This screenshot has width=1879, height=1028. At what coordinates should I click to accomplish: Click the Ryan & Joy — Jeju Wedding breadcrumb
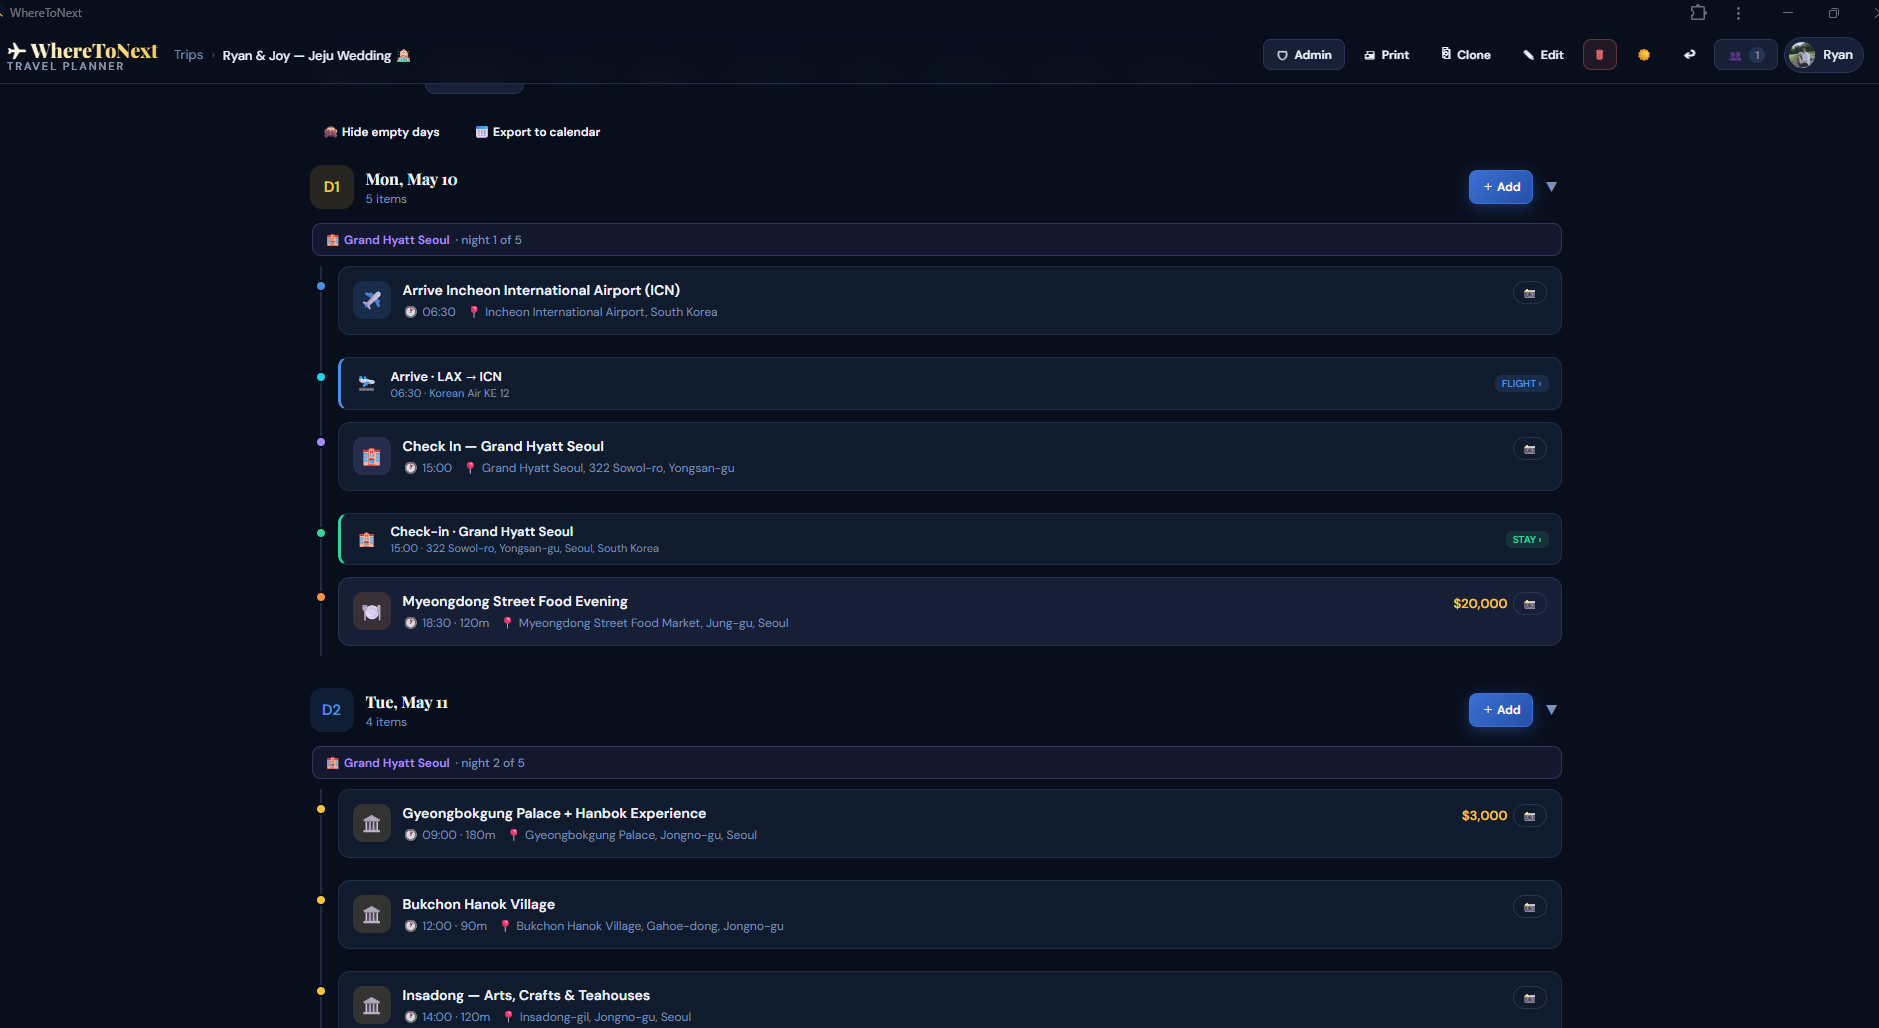tap(316, 56)
